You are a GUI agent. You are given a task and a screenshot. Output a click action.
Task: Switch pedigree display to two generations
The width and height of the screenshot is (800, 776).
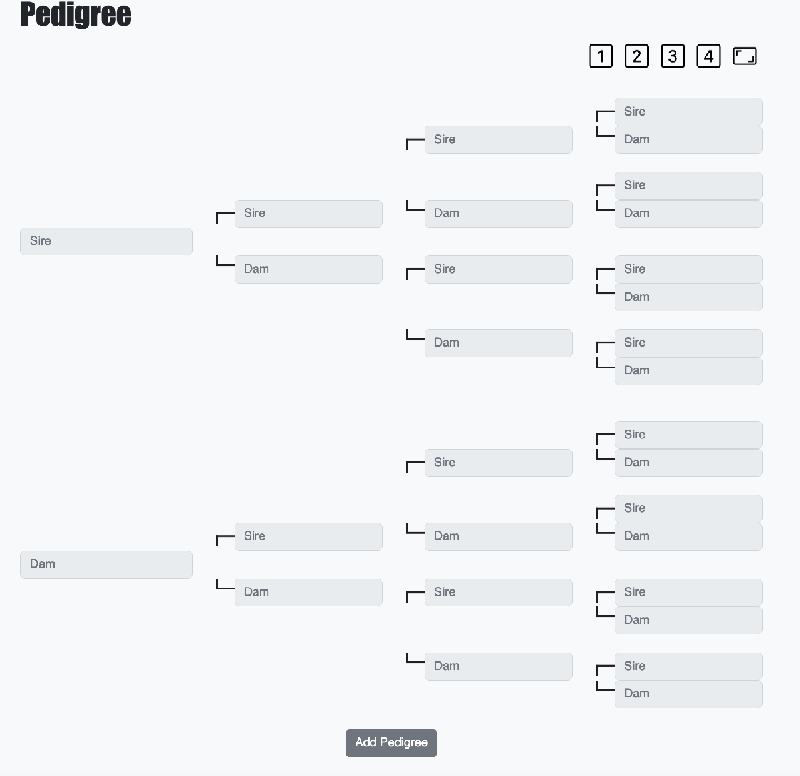click(637, 56)
